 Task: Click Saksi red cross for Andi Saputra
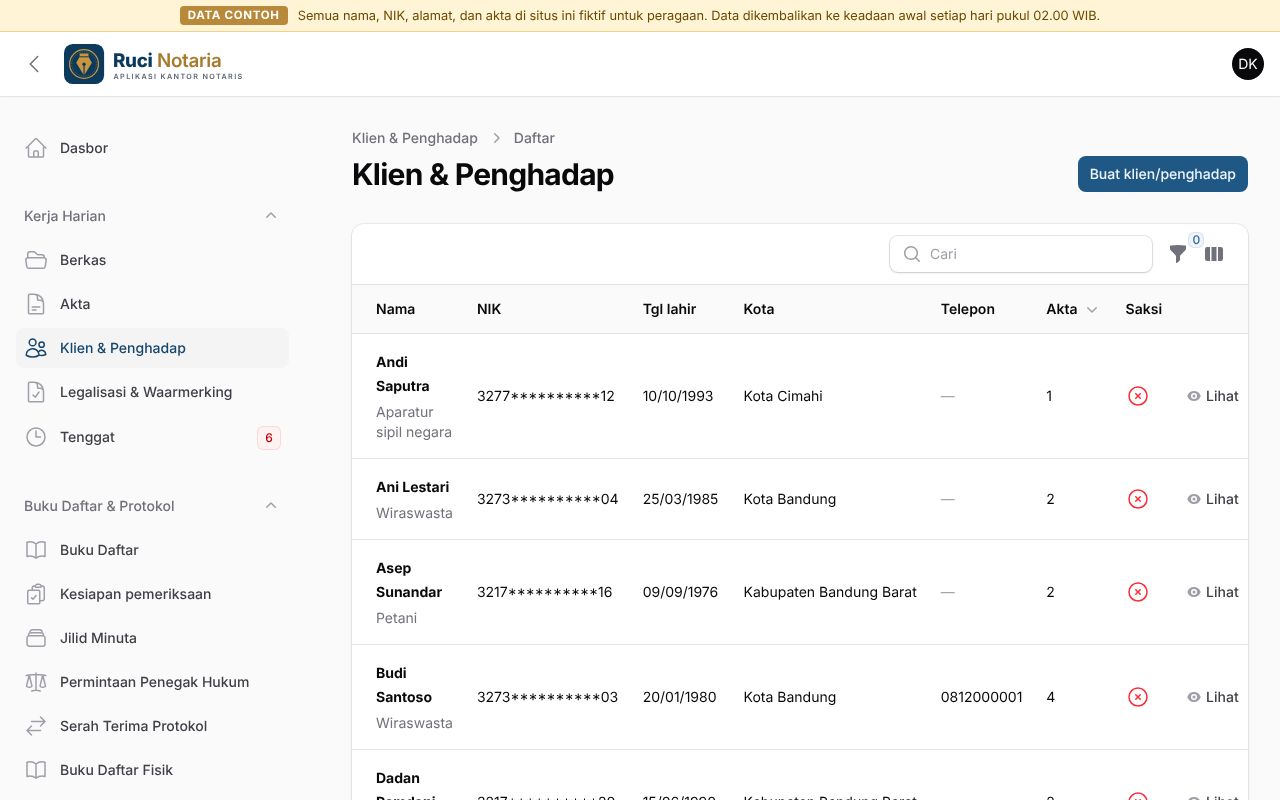pyautogui.click(x=1138, y=396)
